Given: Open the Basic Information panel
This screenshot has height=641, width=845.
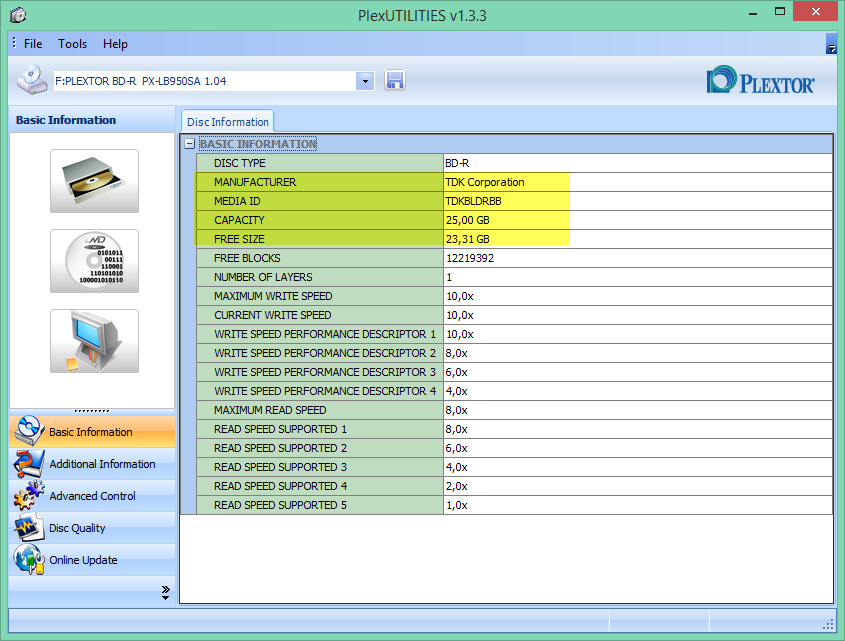Looking at the screenshot, I should (x=92, y=432).
